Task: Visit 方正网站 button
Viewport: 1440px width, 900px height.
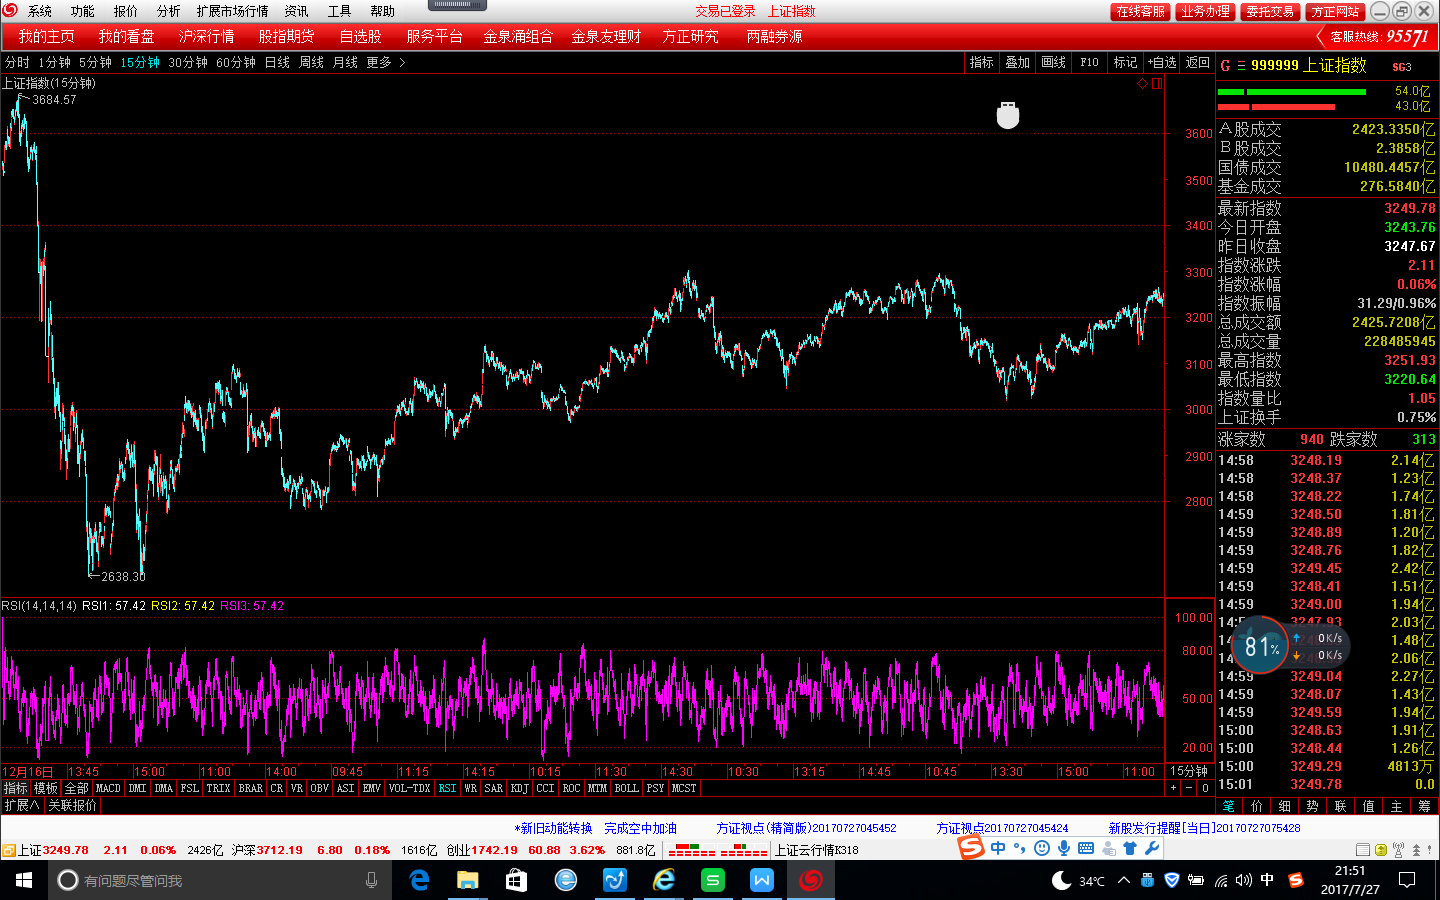Action: 1335,11
